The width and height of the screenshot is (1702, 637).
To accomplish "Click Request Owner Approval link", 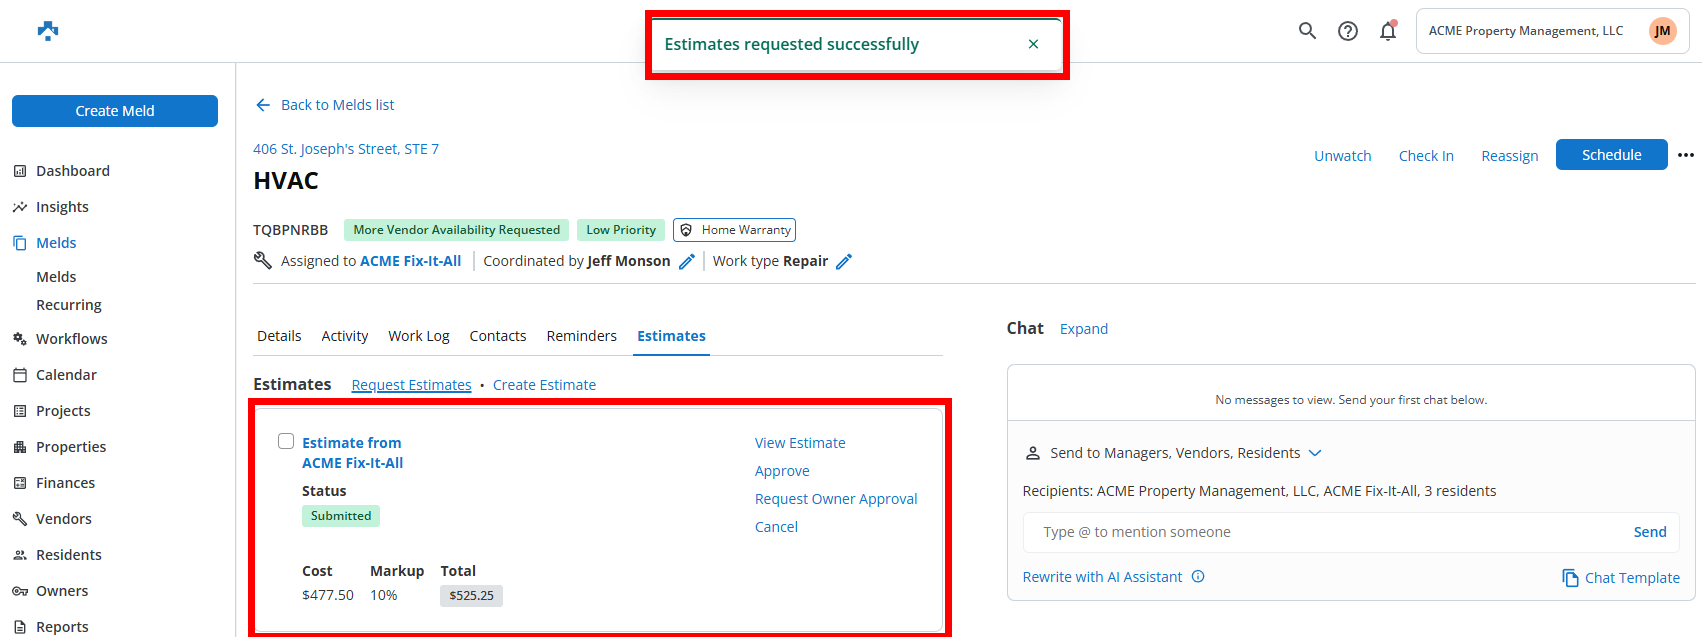I will (x=836, y=499).
